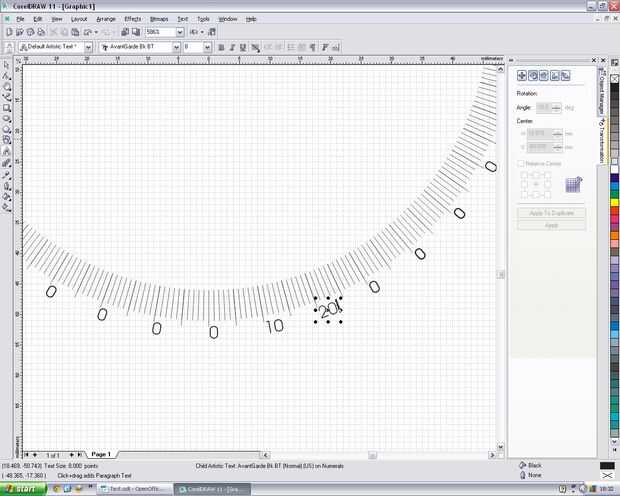Click the New document icon
The image size is (620, 496).
9,32
